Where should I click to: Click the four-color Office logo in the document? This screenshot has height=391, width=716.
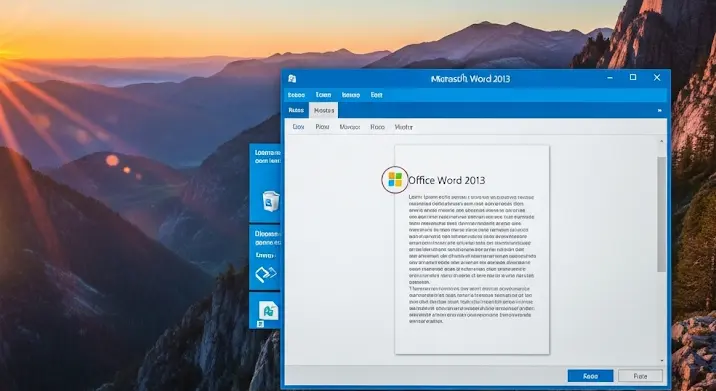click(395, 180)
